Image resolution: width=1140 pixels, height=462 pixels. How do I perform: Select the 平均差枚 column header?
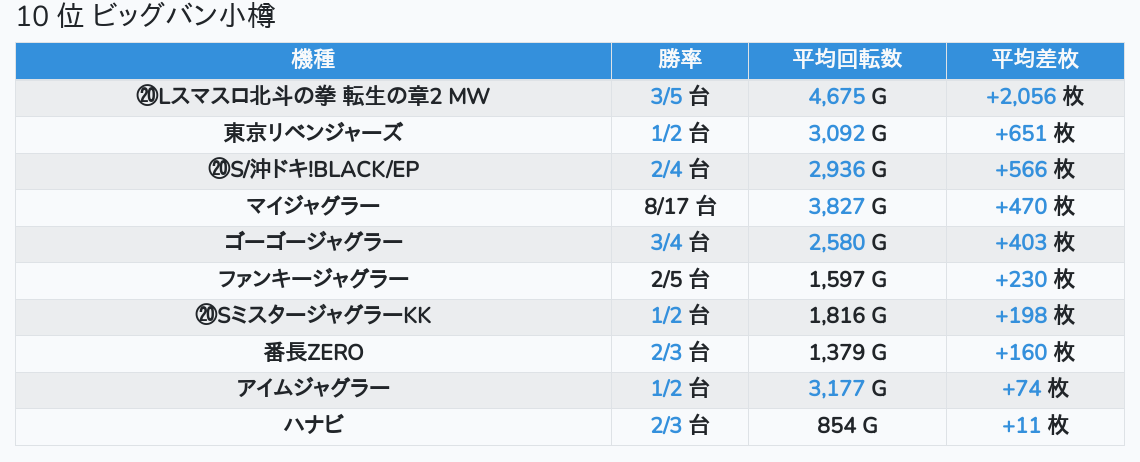pyautogui.click(x=1034, y=60)
